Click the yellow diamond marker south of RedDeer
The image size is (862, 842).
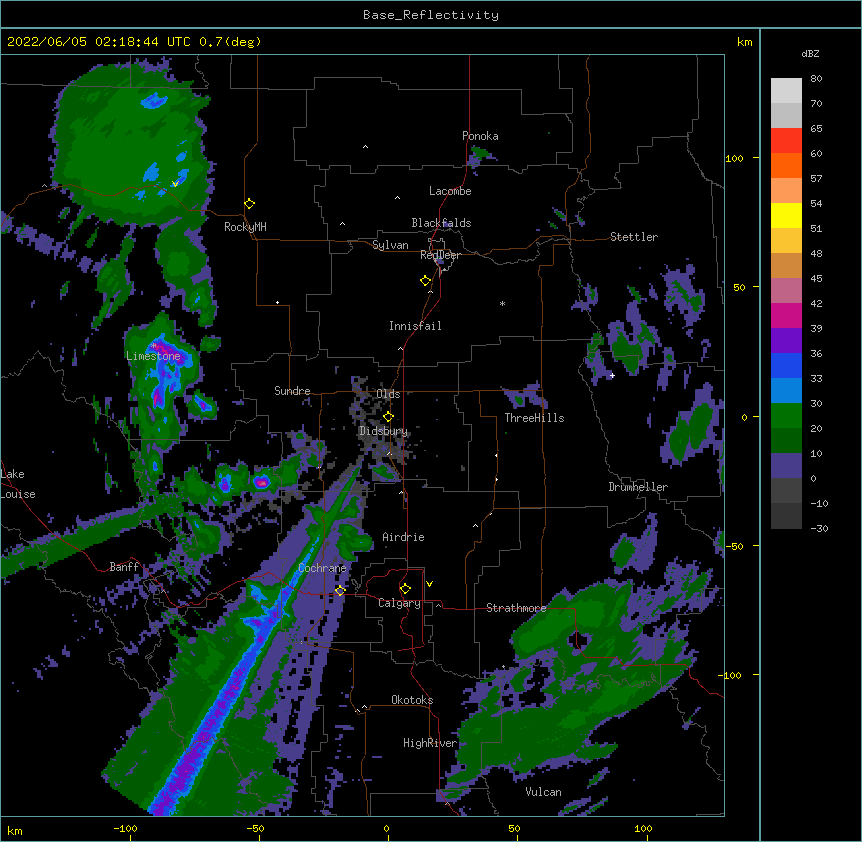click(x=425, y=281)
